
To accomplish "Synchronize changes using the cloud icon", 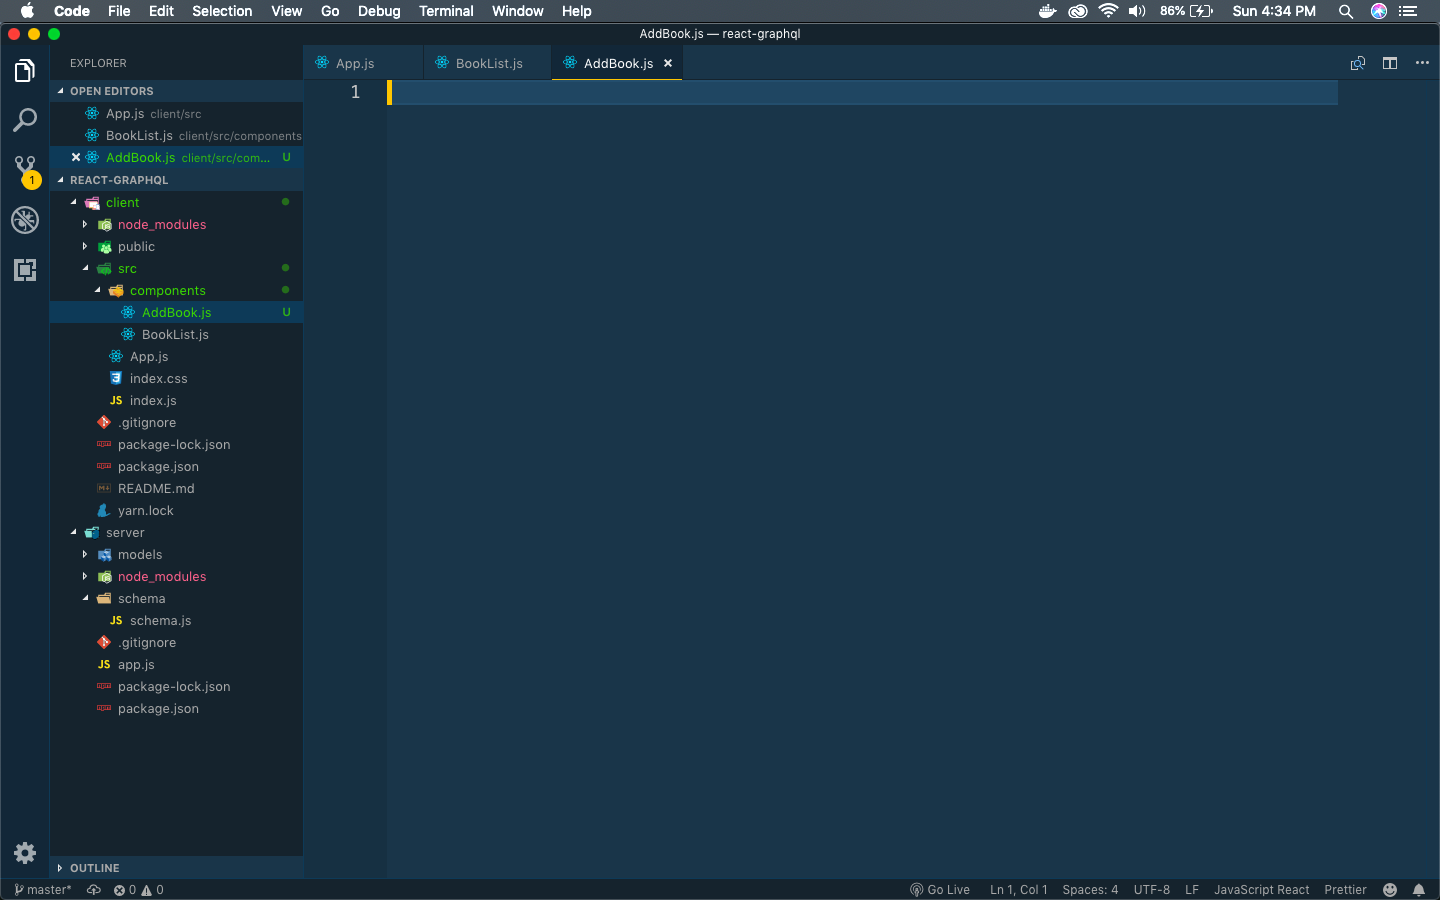I will tap(94, 890).
